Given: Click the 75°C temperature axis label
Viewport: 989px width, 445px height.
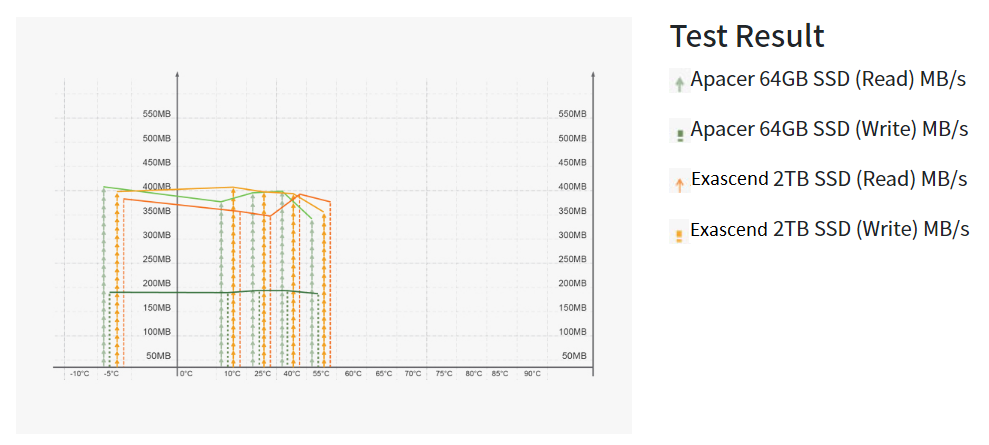Looking at the screenshot, I should point(444,374).
